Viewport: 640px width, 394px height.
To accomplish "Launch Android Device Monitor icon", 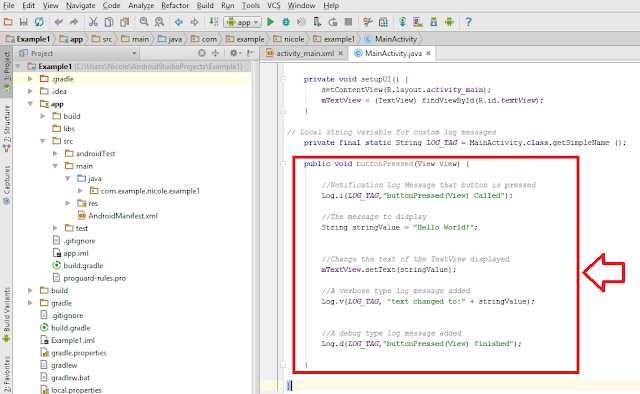I will (449, 22).
